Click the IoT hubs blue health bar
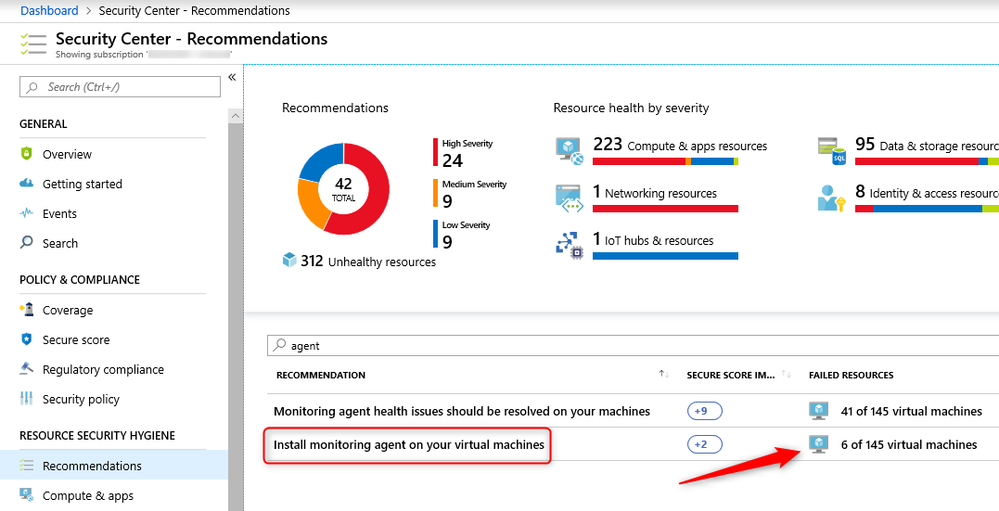999x511 pixels. click(x=665, y=256)
